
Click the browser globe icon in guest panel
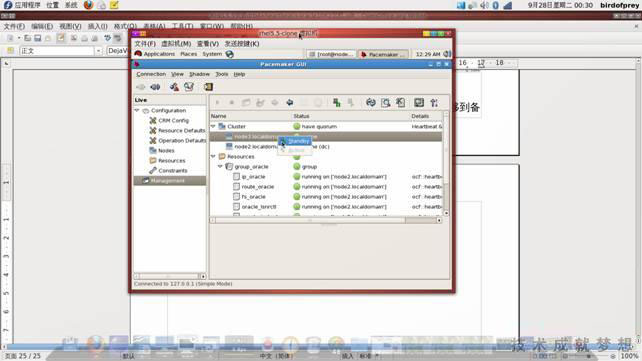tap(230, 54)
